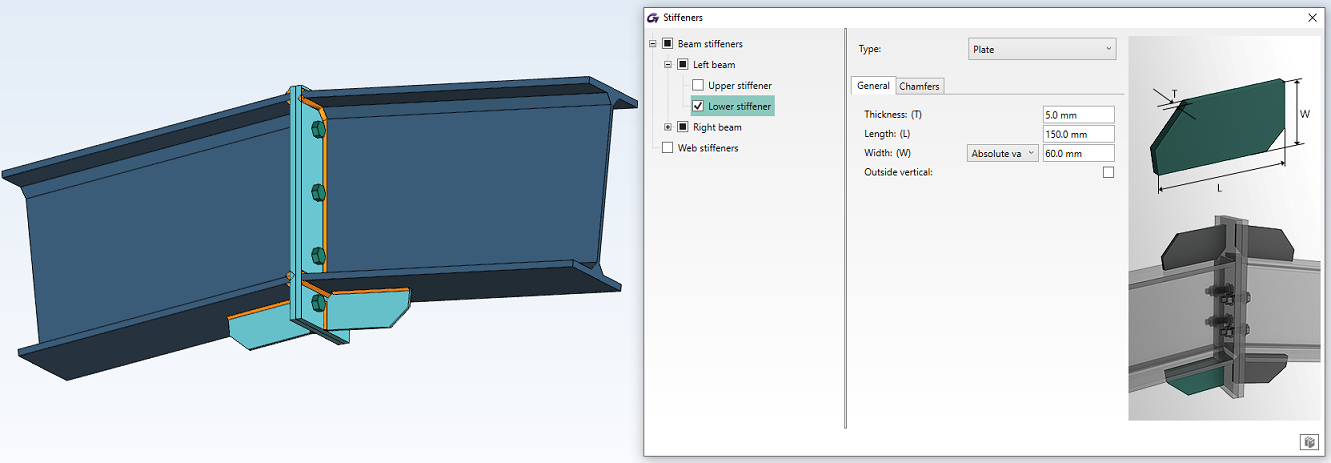1331x463 pixels.
Task: Select the Lower stiffener tree row
Action: 740,106
